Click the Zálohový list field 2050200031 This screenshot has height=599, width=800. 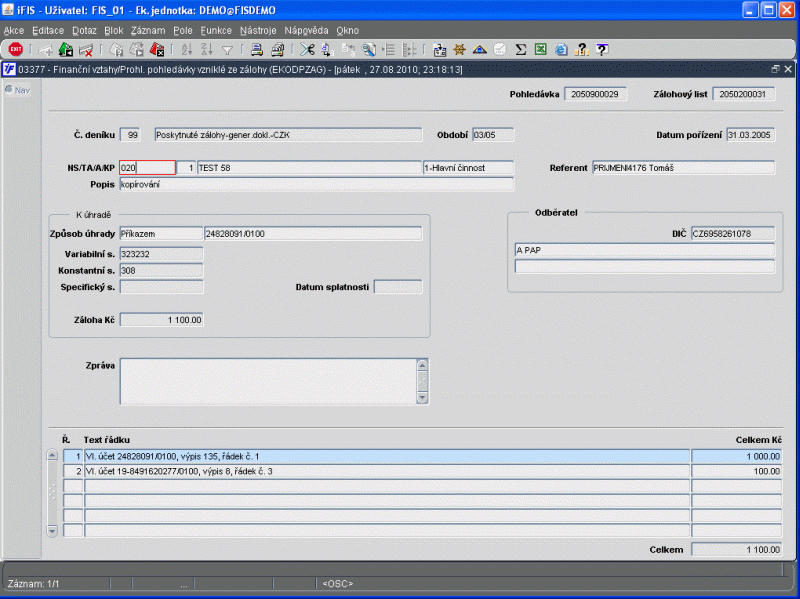click(x=743, y=94)
